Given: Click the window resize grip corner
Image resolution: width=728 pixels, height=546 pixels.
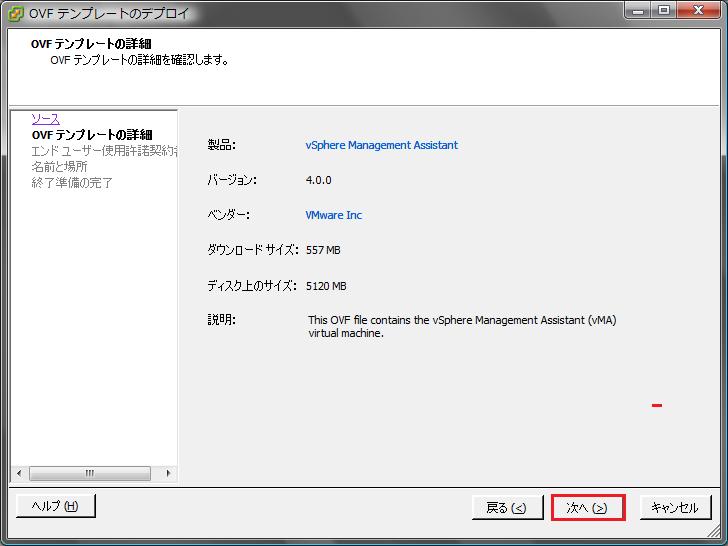Looking at the screenshot, I should tap(715, 532).
